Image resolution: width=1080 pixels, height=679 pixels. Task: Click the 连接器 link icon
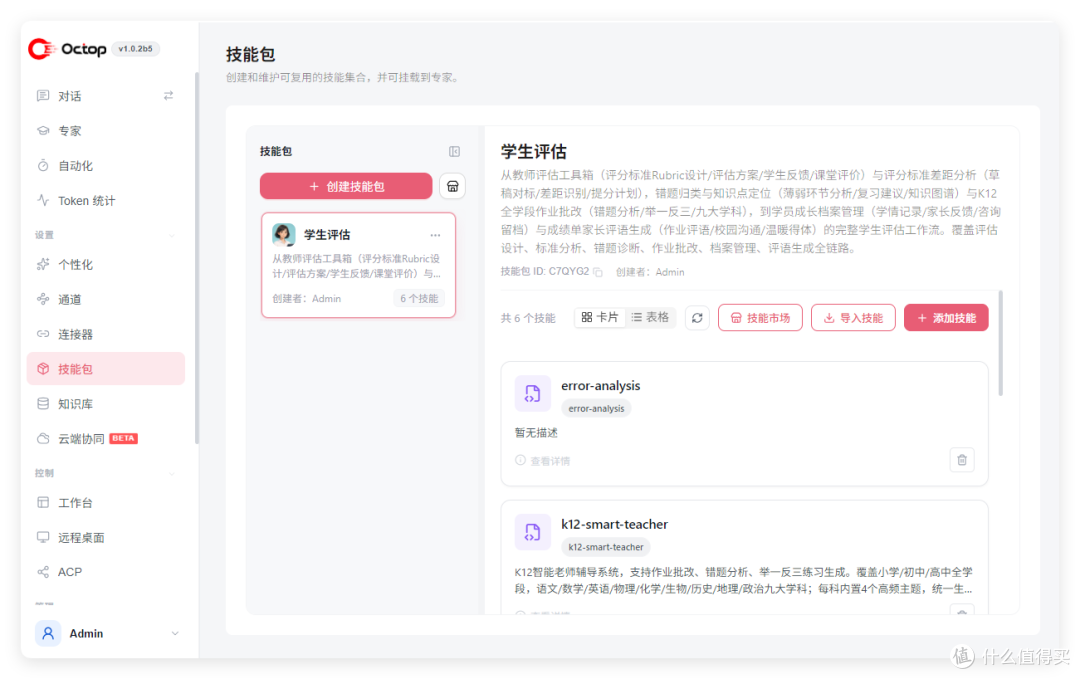pyautogui.click(x=43, y=334)
